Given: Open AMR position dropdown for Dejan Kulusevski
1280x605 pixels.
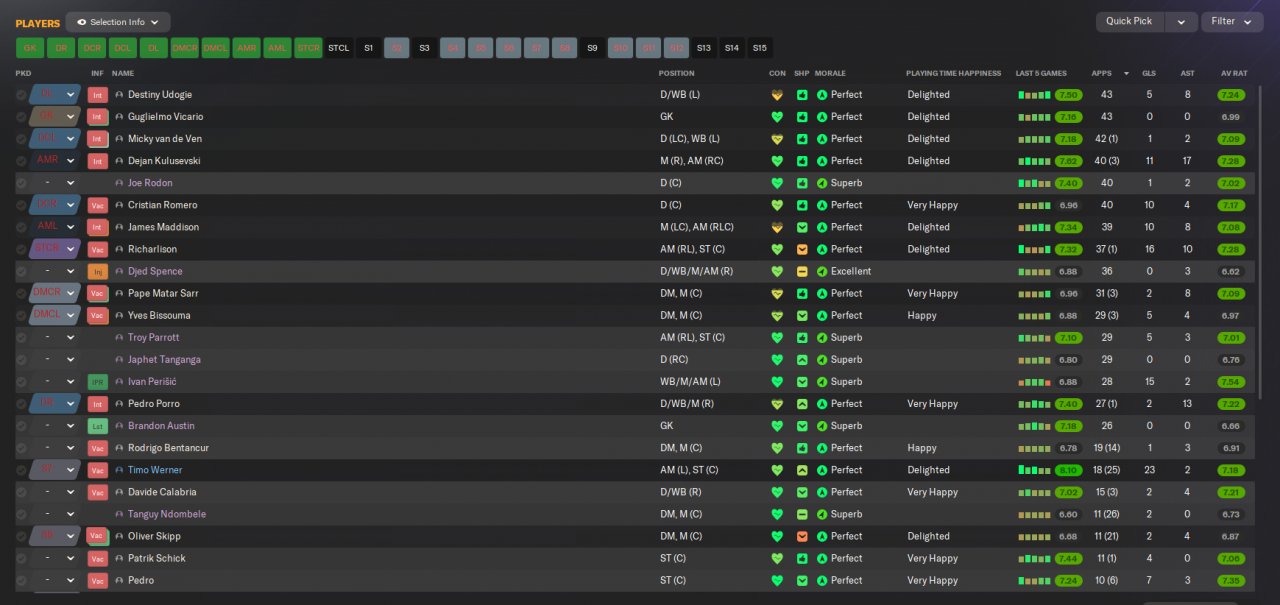Looking at the screenshot, I should [x=54, y=160].
